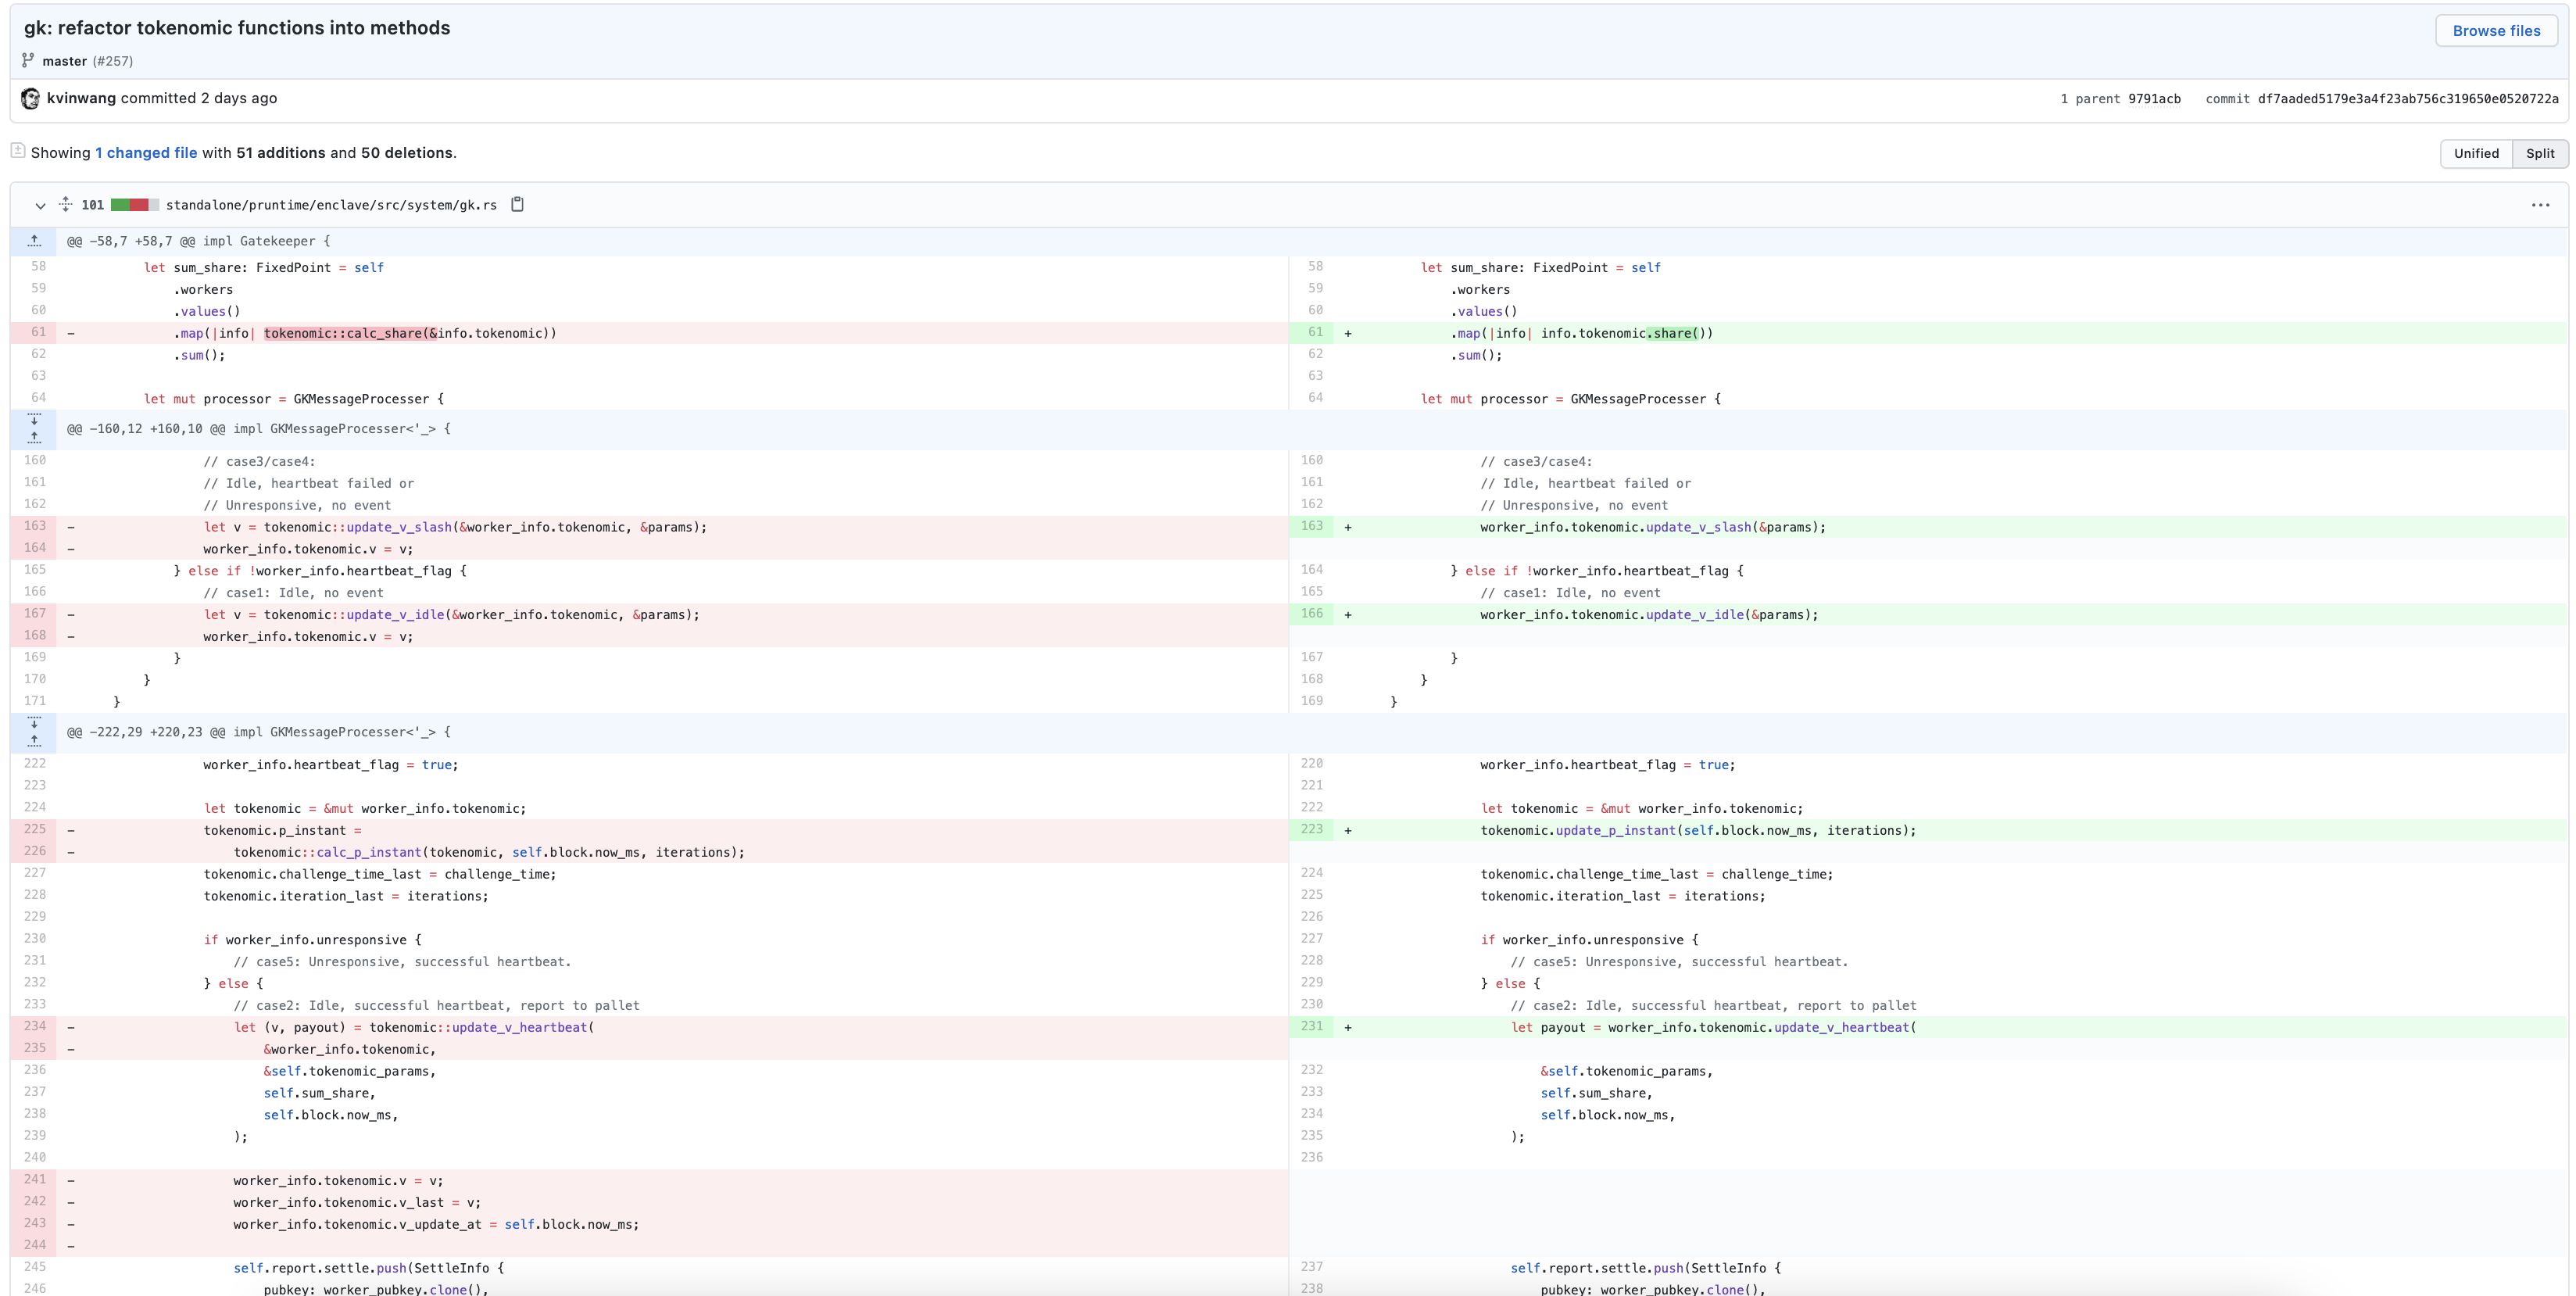Expand all lines icon beside 101
Image resolution: width=2576 pixels, height=1296 pixels.
point(65,204)
